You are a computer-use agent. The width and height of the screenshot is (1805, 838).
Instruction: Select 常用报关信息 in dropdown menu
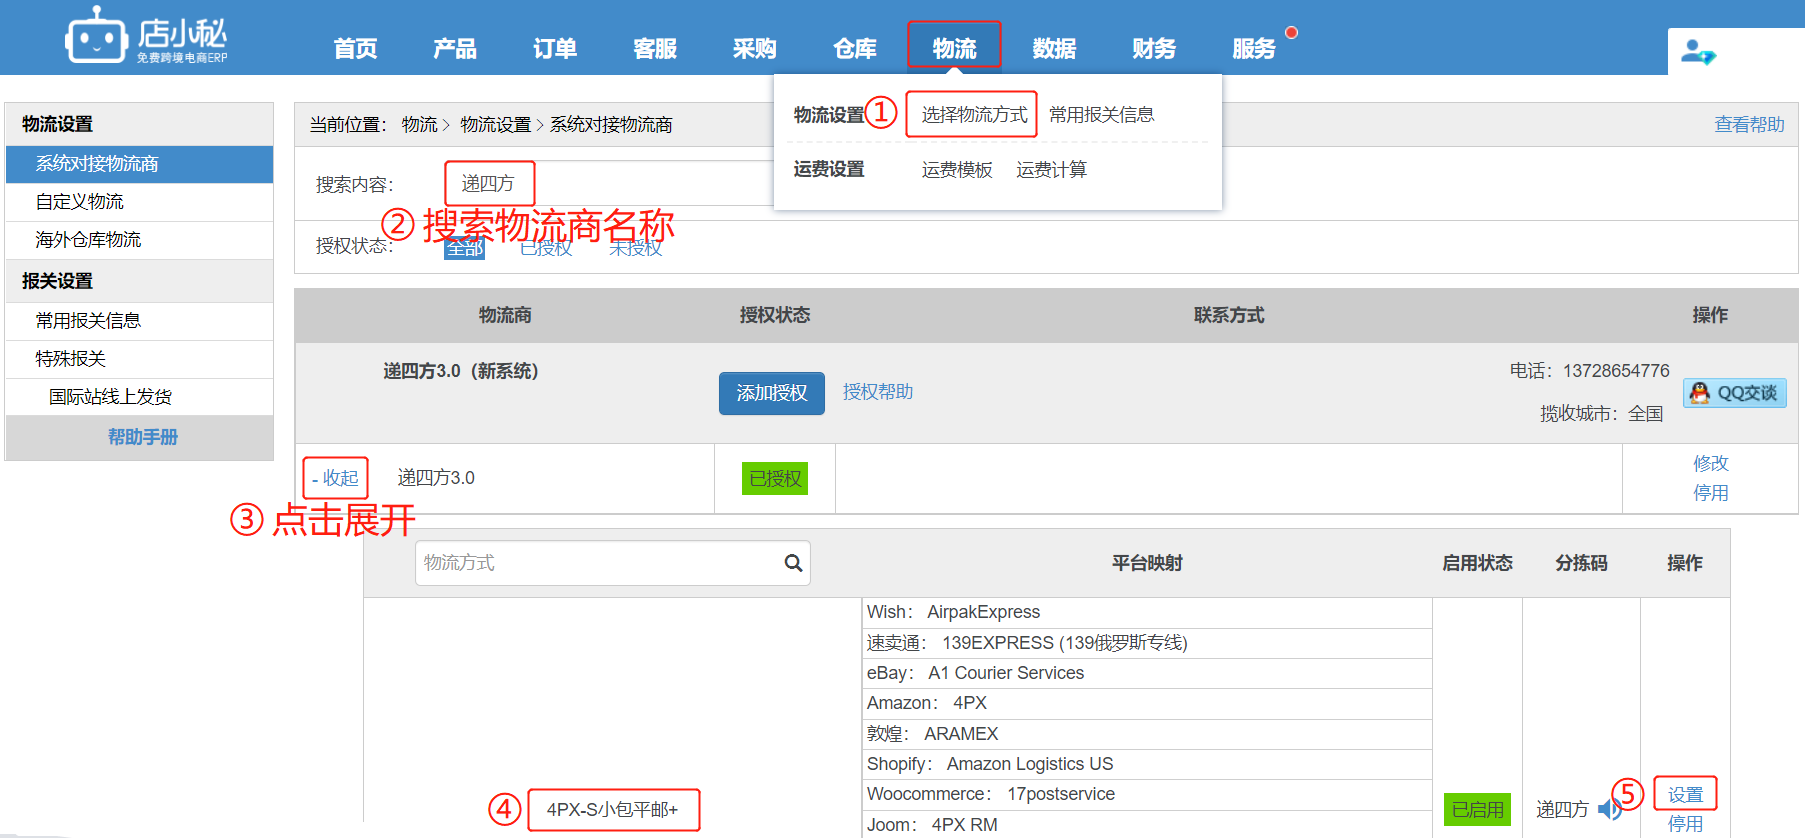[x=1102, y=115]
